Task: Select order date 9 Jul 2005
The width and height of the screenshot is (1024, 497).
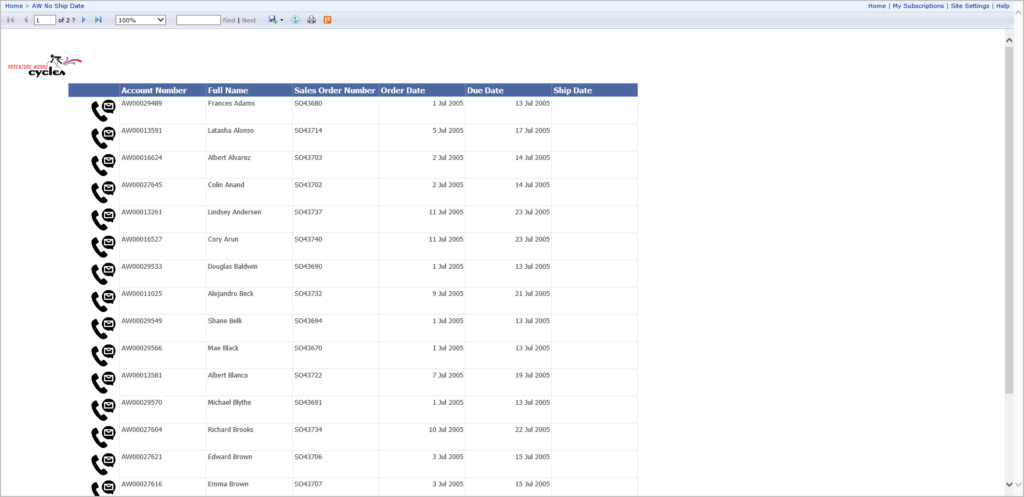Action: (x=448, y=294)
